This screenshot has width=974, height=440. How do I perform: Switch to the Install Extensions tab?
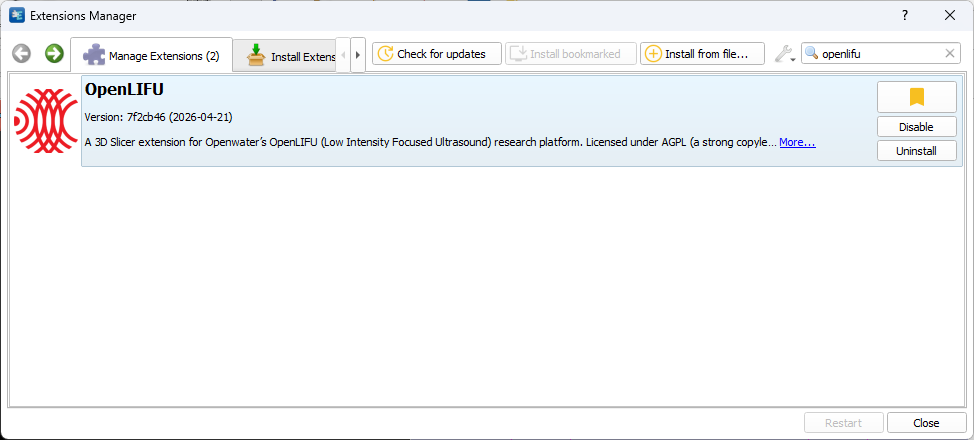click(x=284, y=57)
